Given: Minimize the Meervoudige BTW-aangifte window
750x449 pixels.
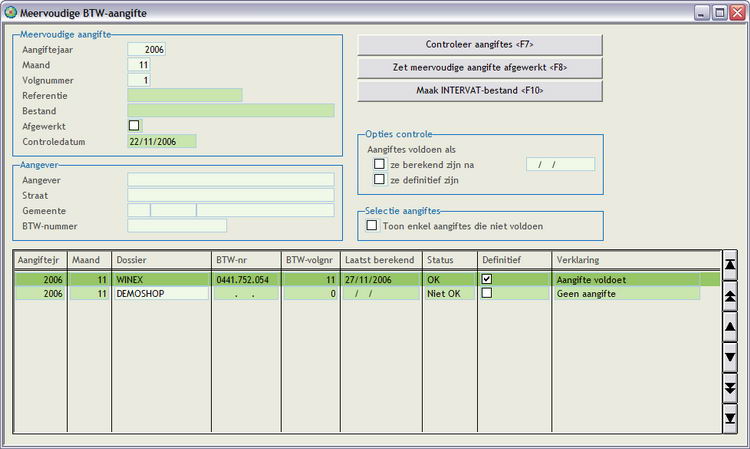Looking at the screenshot, I should pos(702,13).
